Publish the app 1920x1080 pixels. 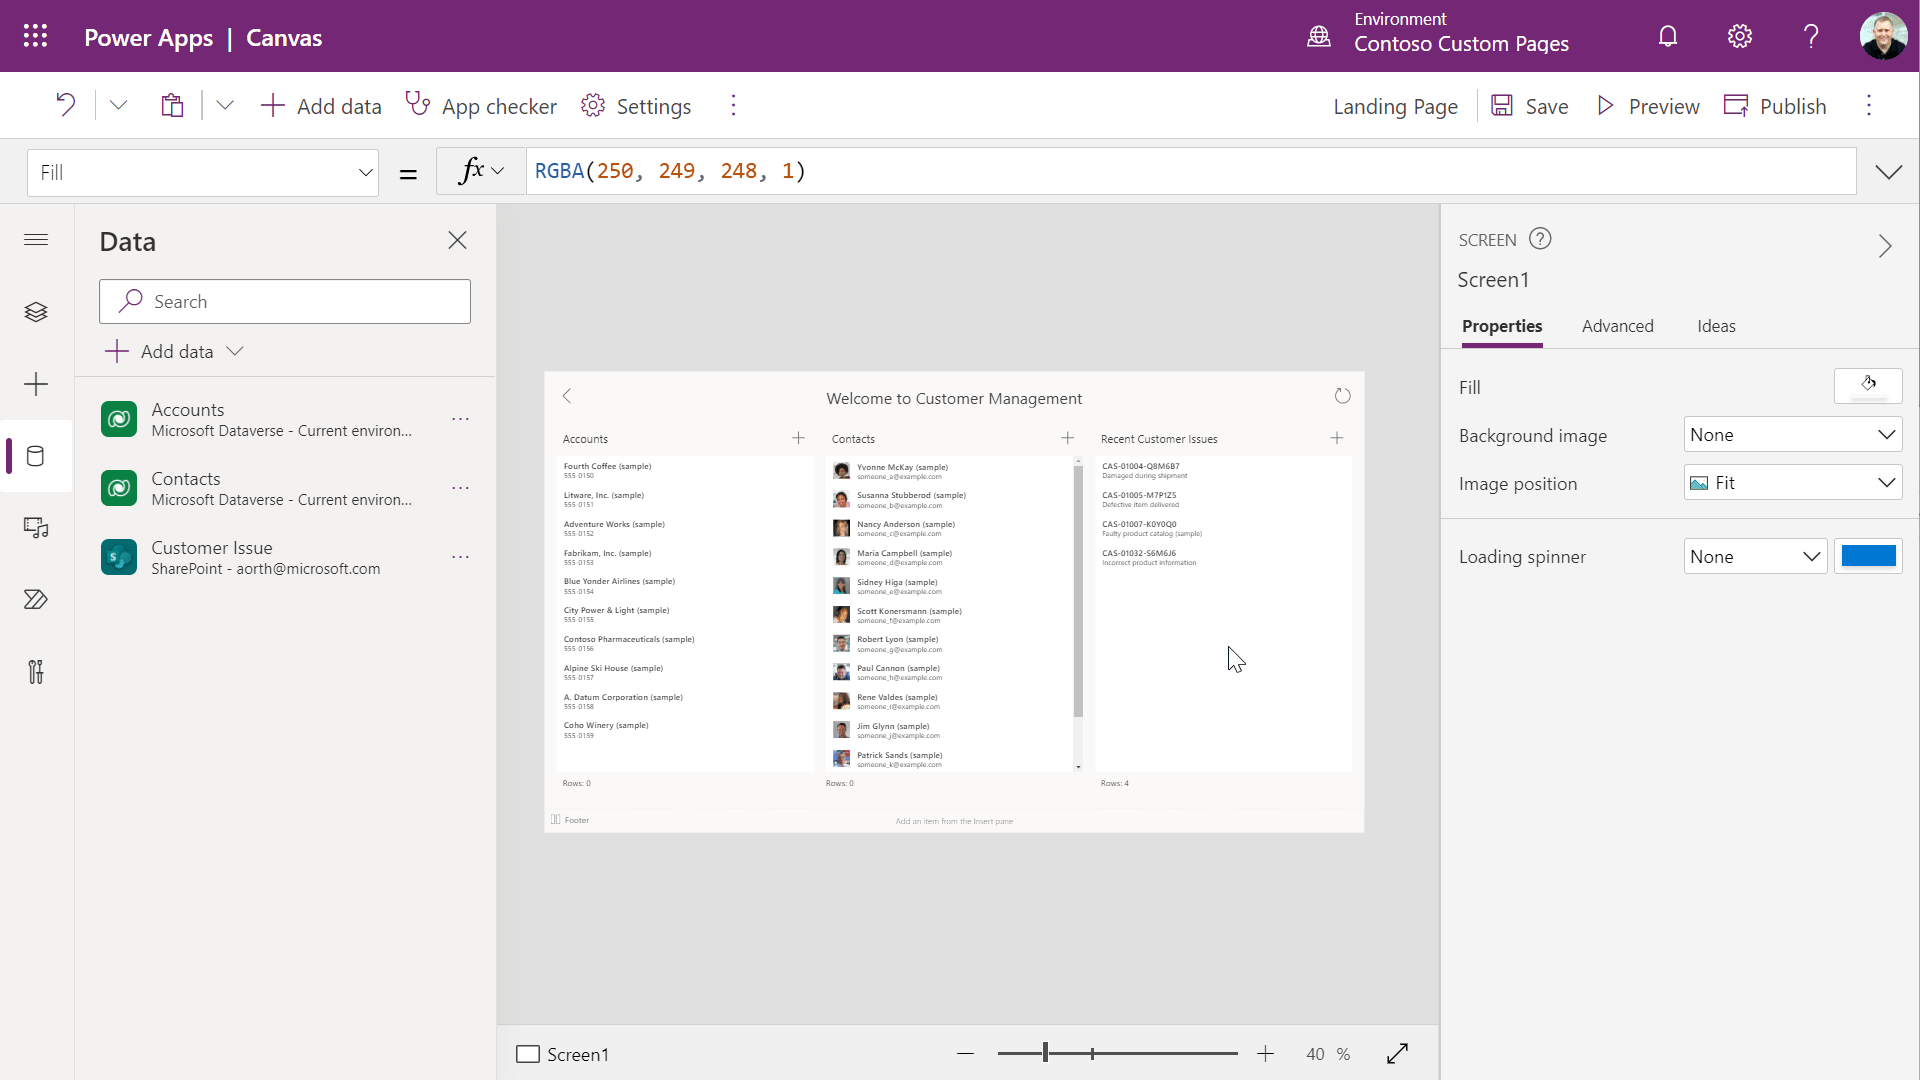pyautogui.click(x=1777, y=105)
